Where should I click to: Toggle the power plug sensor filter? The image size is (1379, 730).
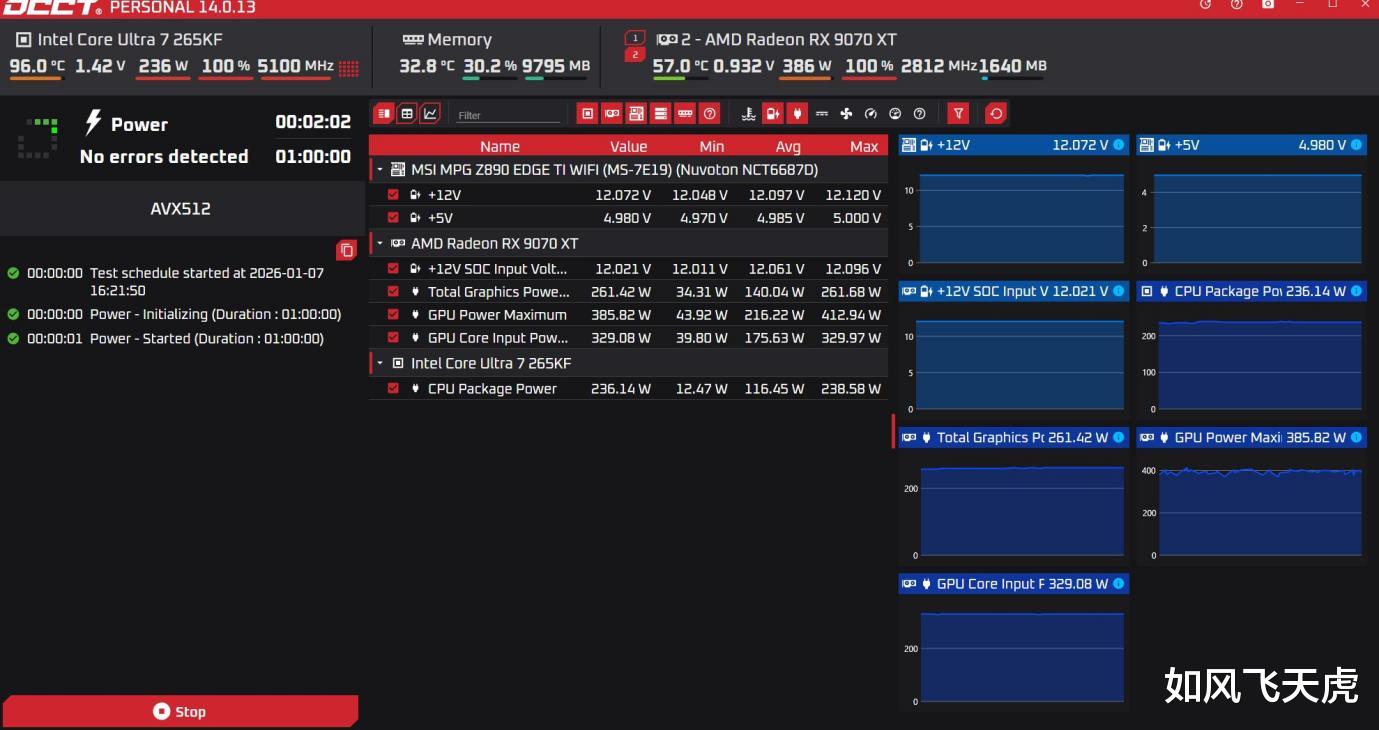[797, 114]
